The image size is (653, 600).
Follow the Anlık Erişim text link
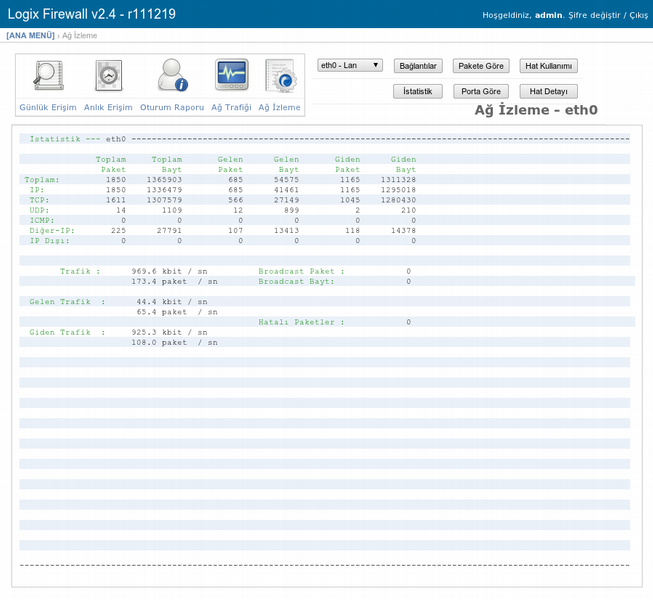tap(108, 107)
